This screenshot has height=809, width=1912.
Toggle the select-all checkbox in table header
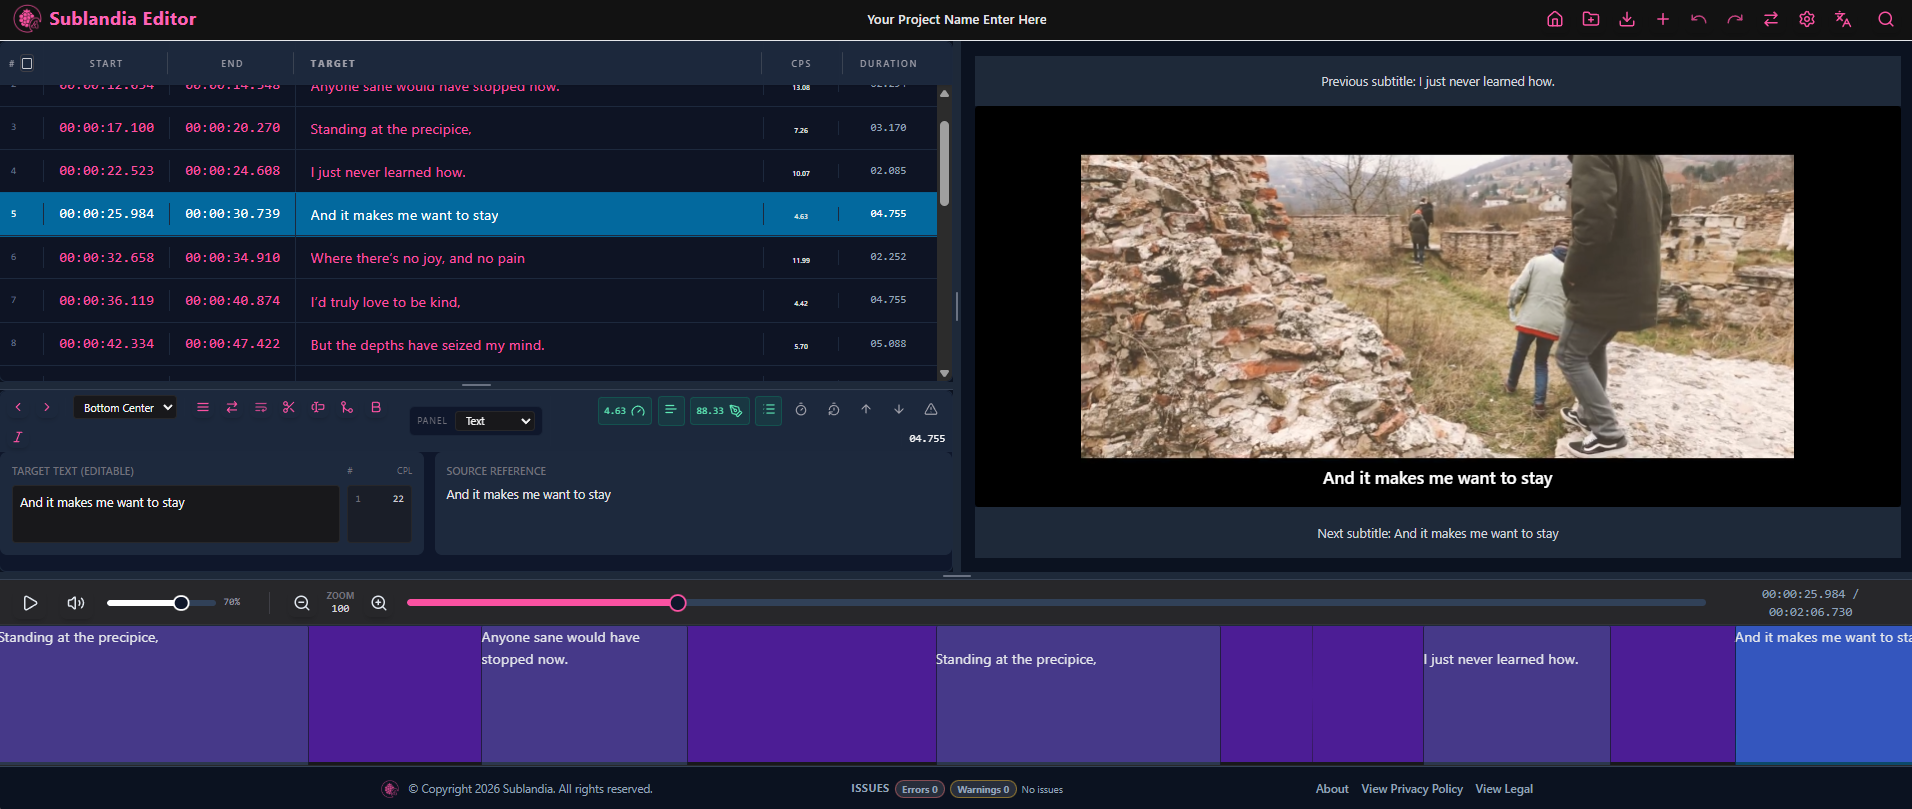(x=27, y=63)
